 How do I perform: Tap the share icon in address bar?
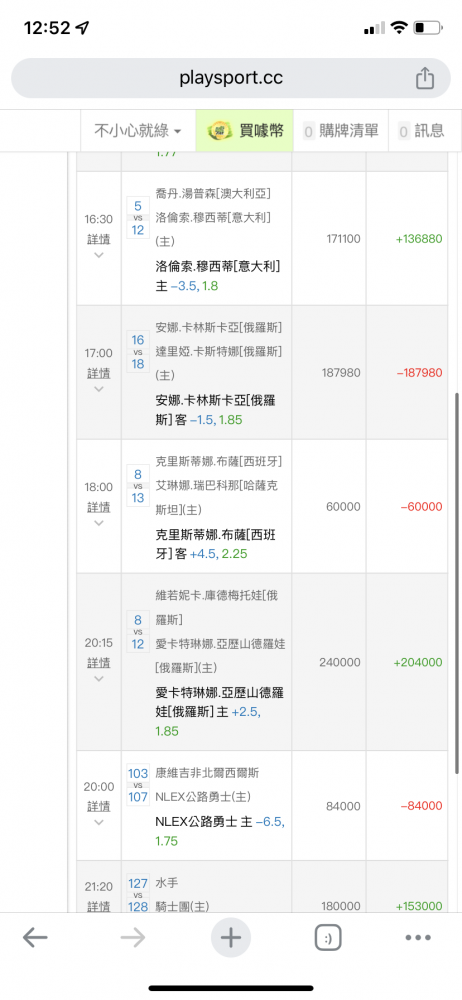tap(424, 78)
